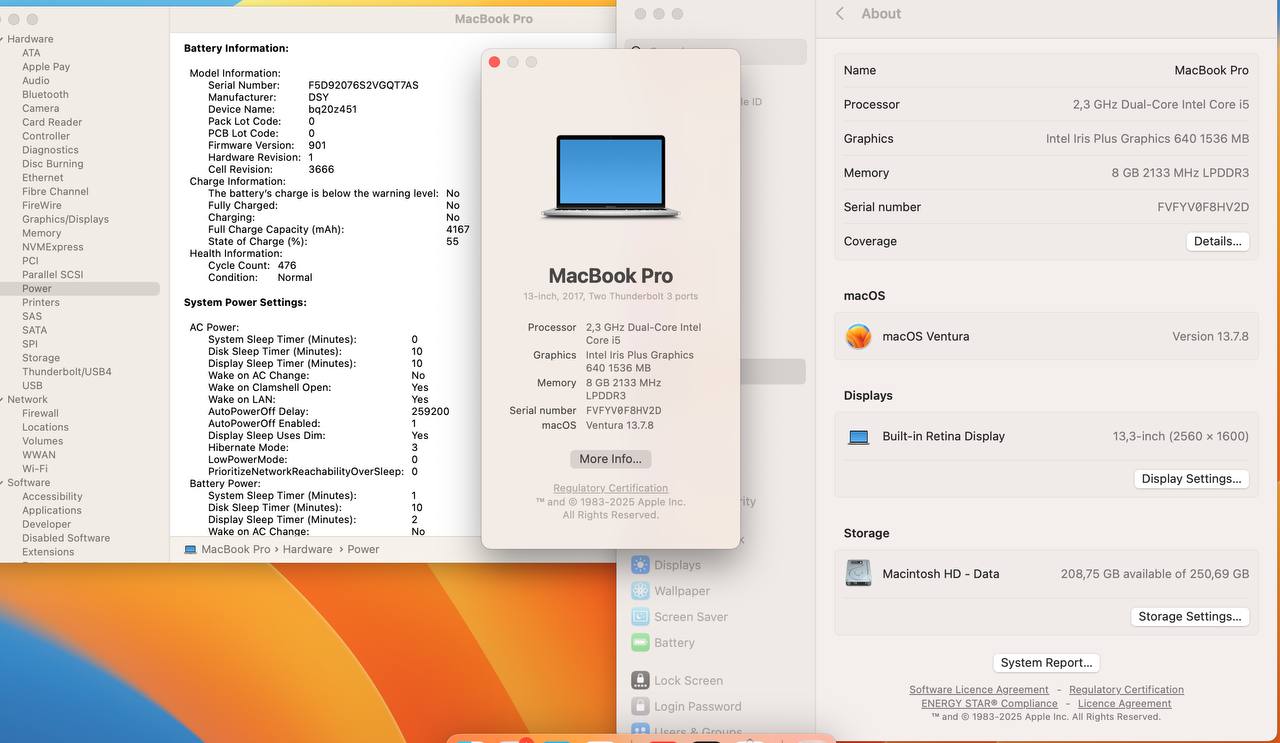Click More Info in About This Mac
1280x743 pixels.
click(611, 459)
